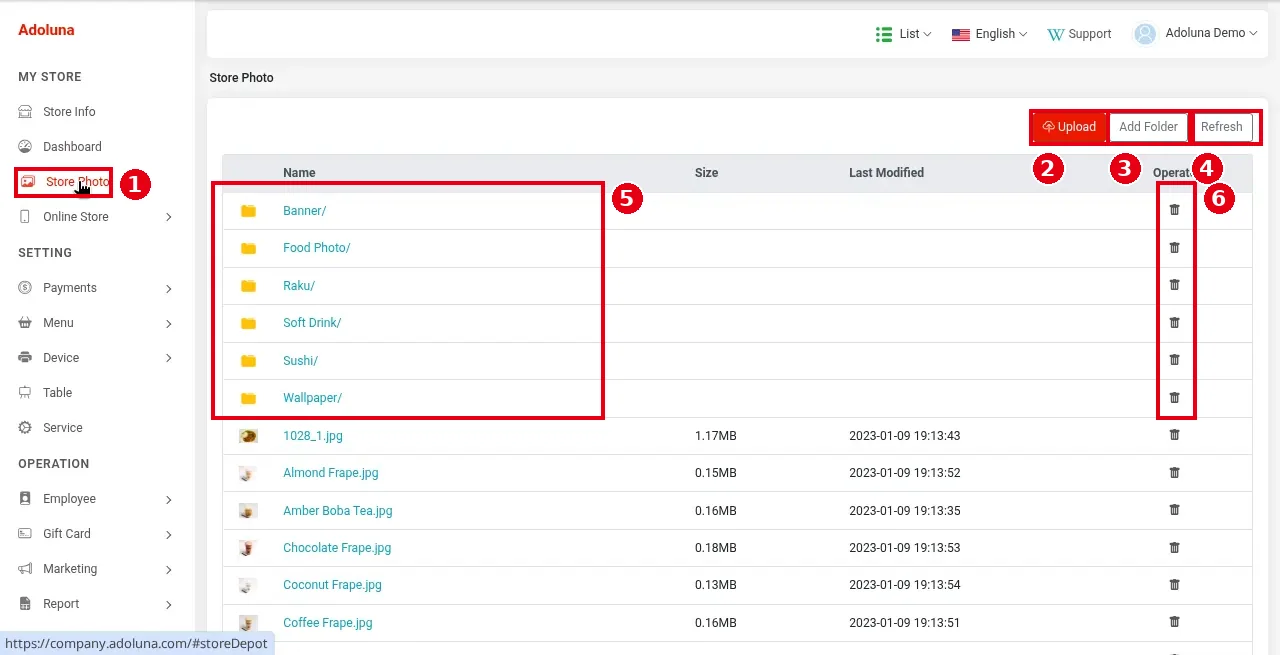The height and width of the screenshot is (655, 1280).
Task: Click the Add Folder button
Action: click(1148, 127)
